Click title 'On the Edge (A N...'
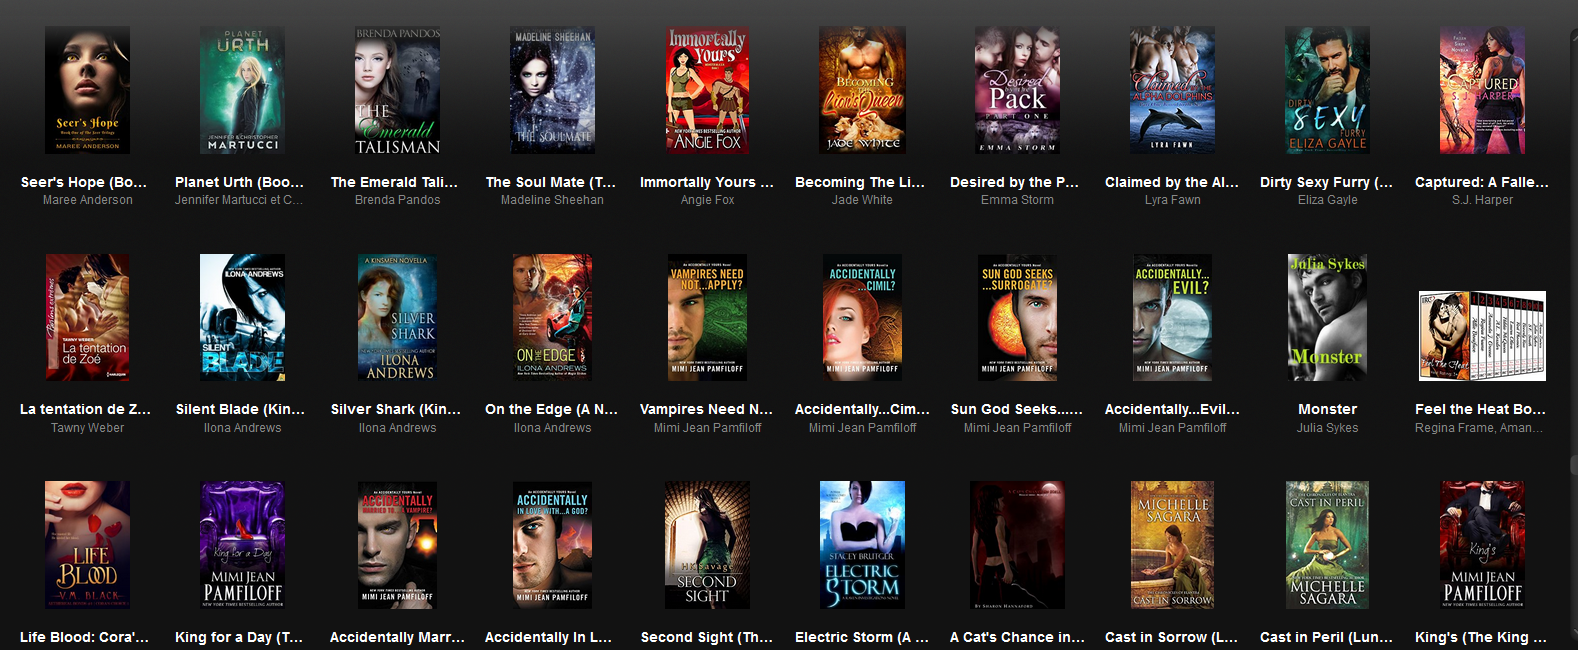This screenshot has height=650, width=1578. point(551,409)
